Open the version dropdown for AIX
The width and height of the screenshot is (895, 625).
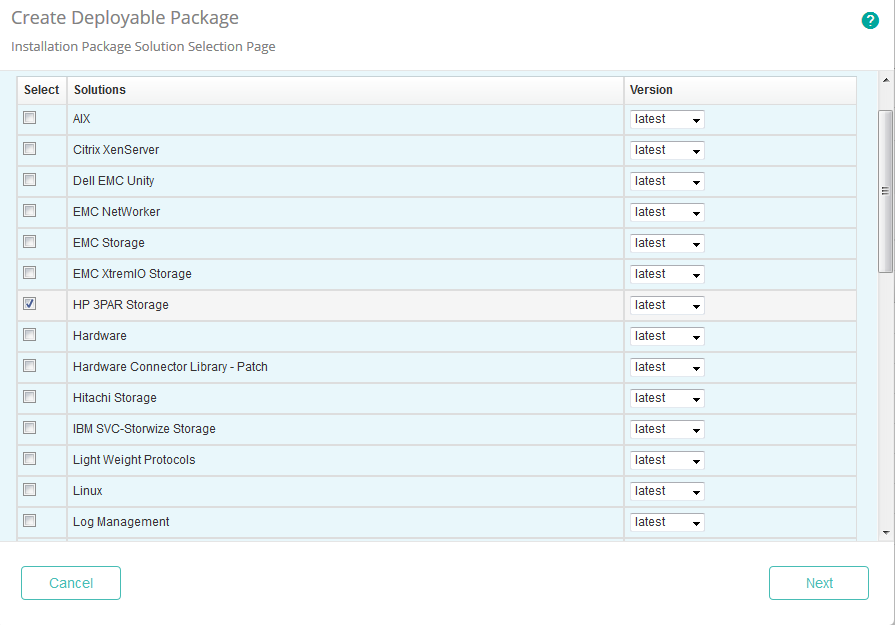coord(667,119)
